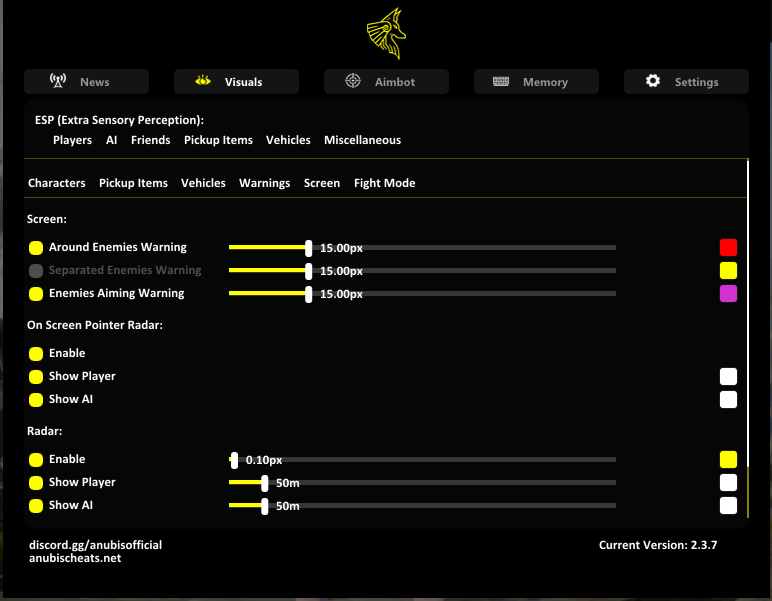
Task: Select Pickup Items sub-tab below divider
Action: (133, 183)
